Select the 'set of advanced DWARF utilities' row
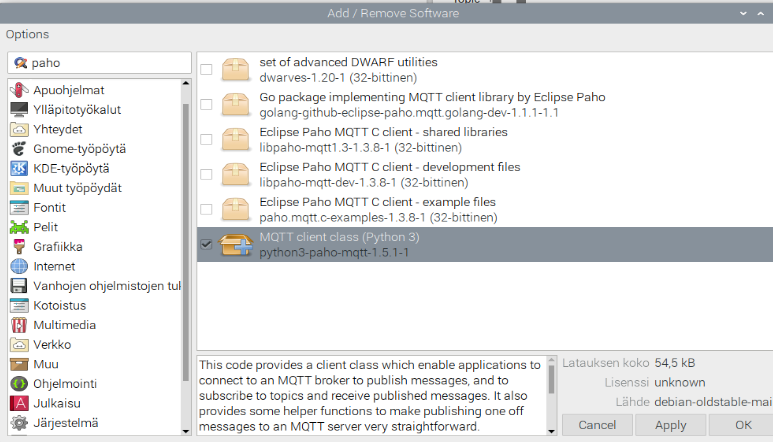Viewport: 773px width, 442px height. (x=485, y=69)
